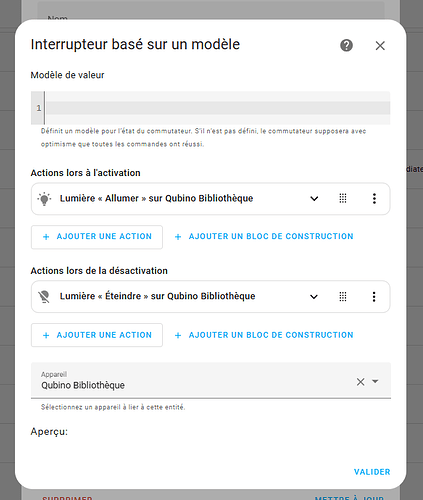Click the light-off icon of Éteindre action
This screenshot has height=500, width=423.
tap(44, 296)
